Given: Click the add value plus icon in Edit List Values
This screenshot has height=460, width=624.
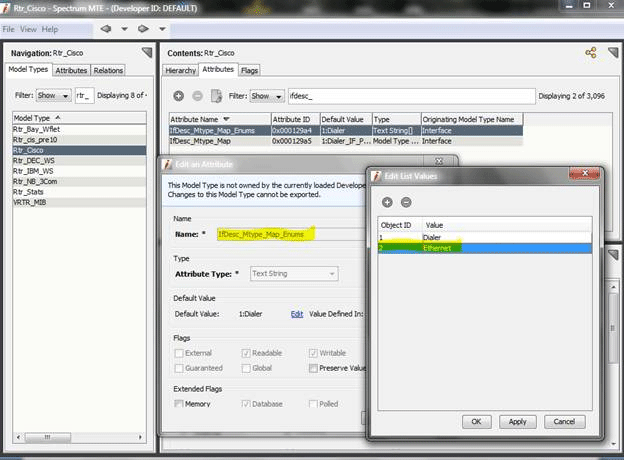Looking at the screenshot, I should click(388, 203).
